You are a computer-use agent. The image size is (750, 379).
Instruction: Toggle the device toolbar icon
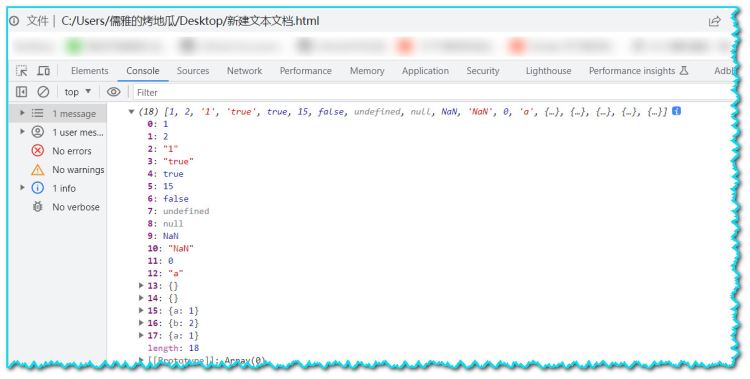44,70
